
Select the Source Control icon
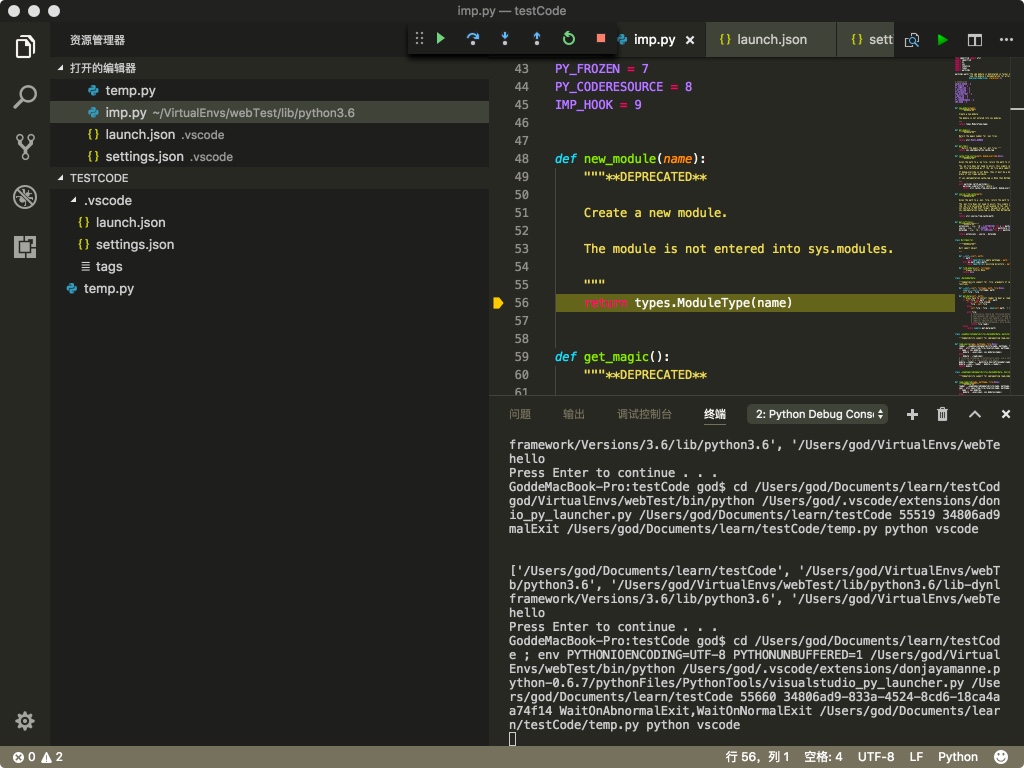[x=24, y=146]
